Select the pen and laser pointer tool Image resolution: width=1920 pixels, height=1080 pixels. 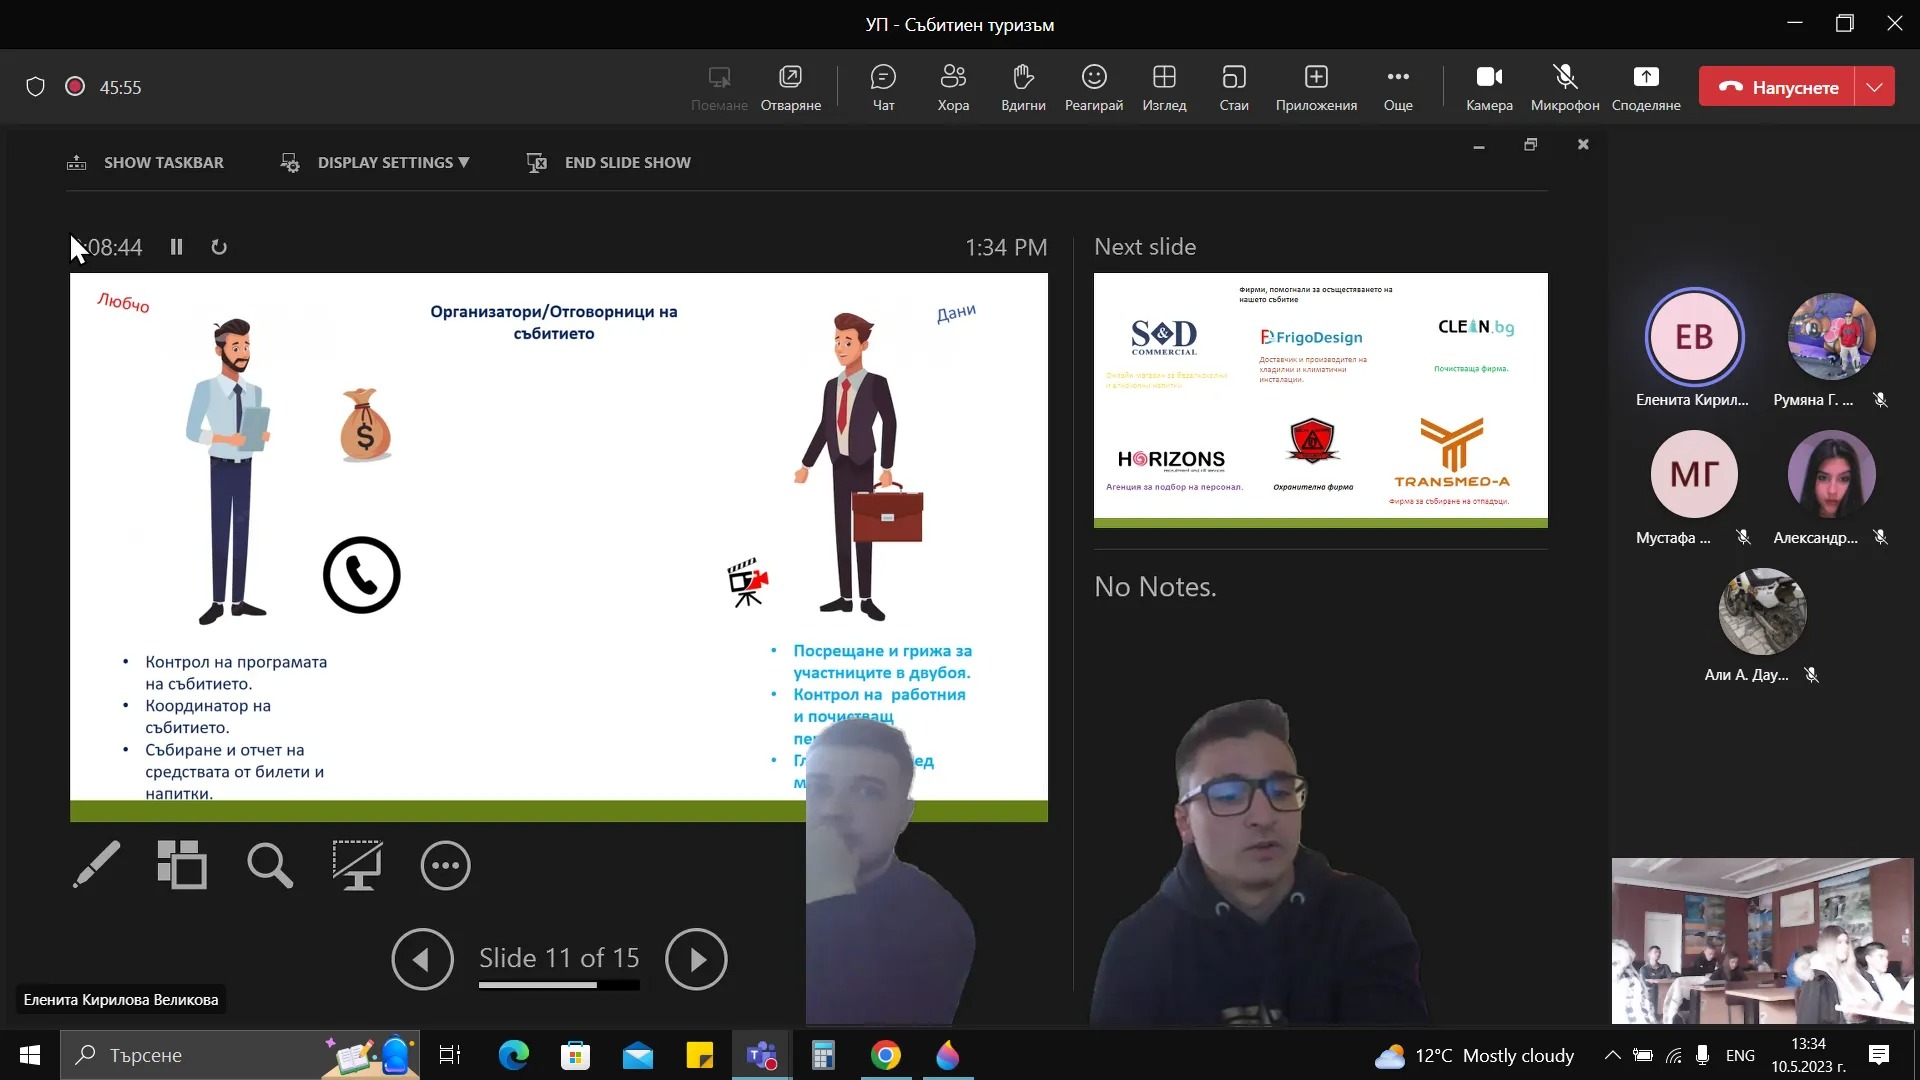pyautogui.click(x=96, y=865)
